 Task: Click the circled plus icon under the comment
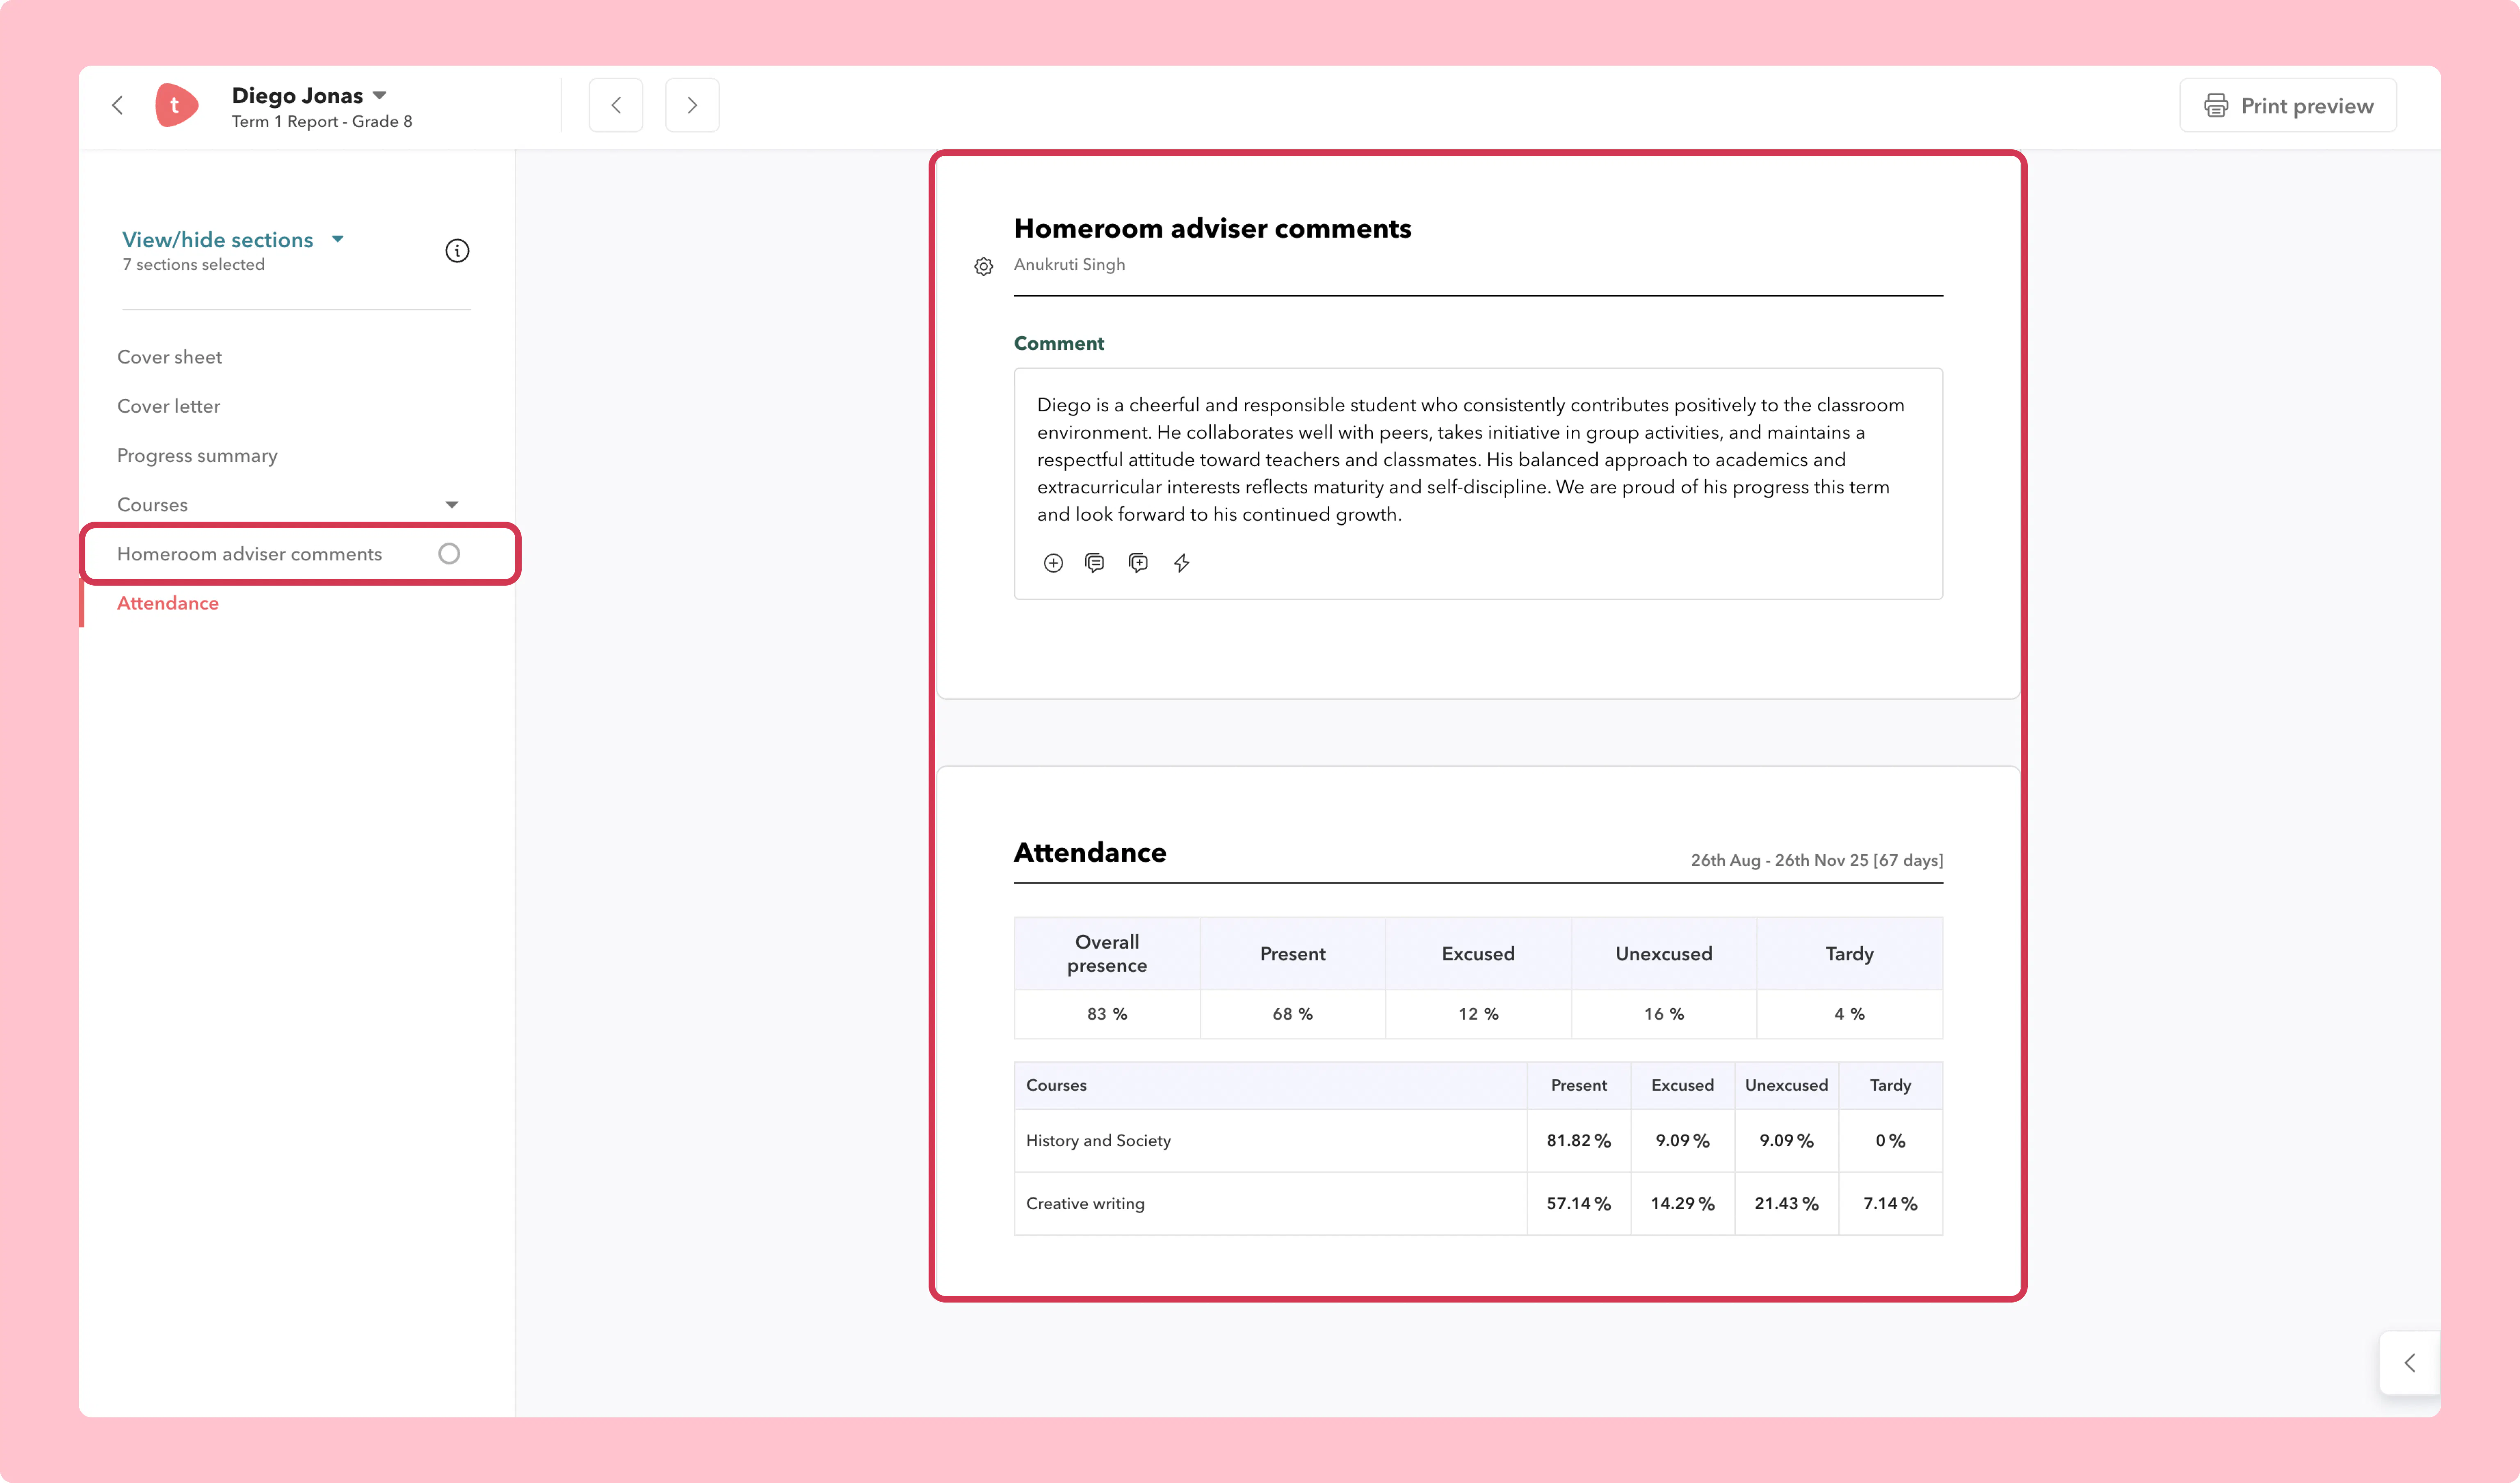tap(1053, 563)
